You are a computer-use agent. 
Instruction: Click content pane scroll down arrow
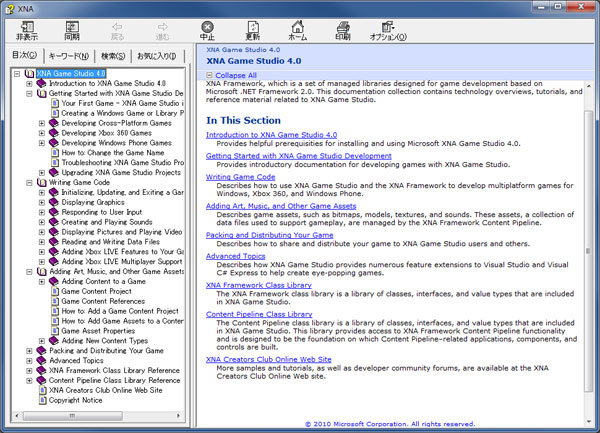point(589,422)
